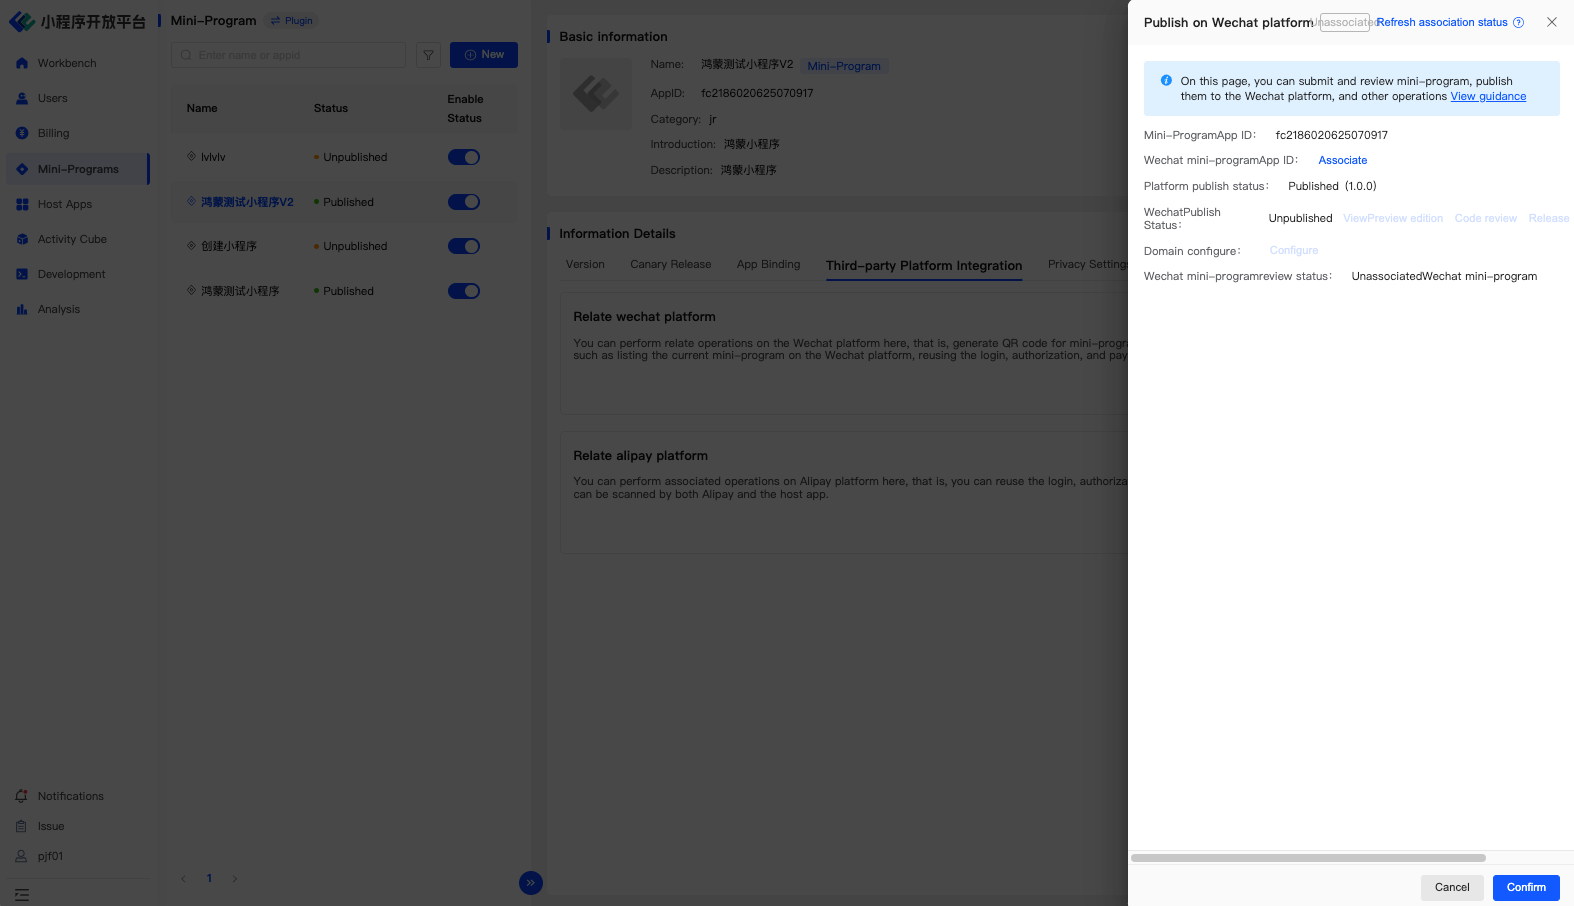Select the lvlvlv mini-program row
1574x906 pixels.
(344, 157)
